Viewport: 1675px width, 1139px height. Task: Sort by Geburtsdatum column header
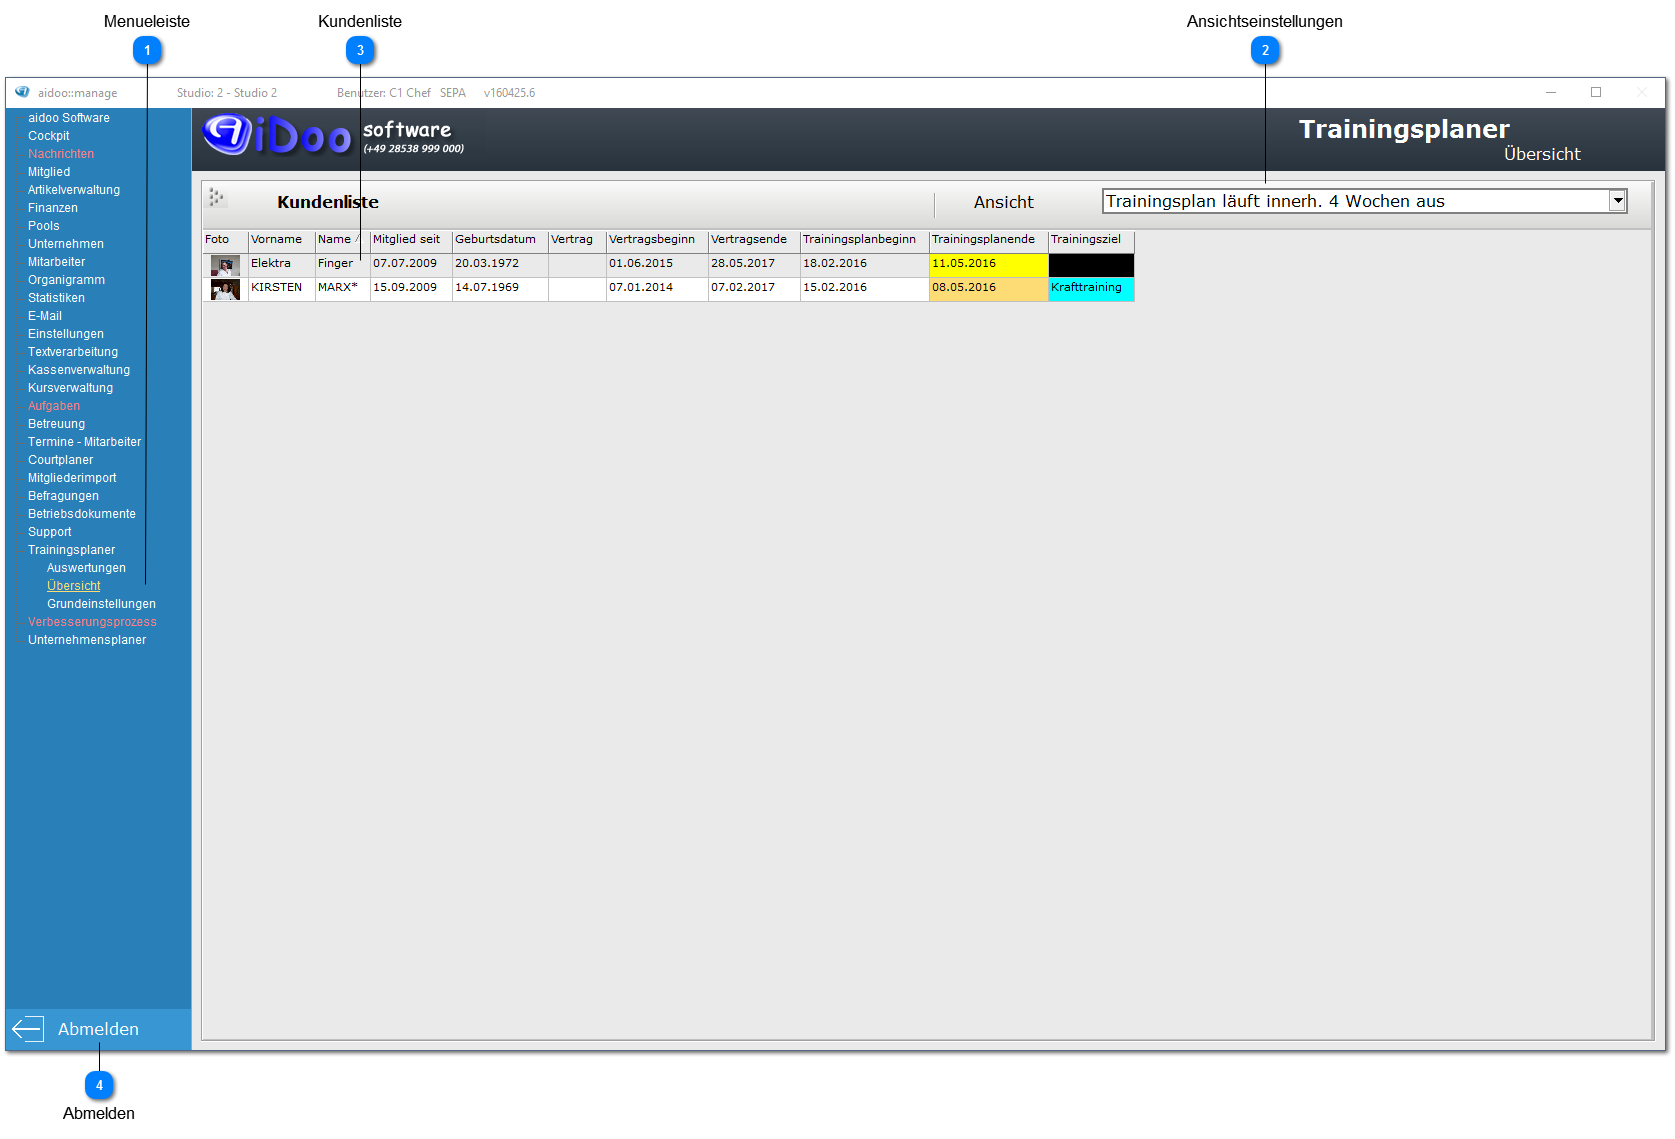coord(500,240)
